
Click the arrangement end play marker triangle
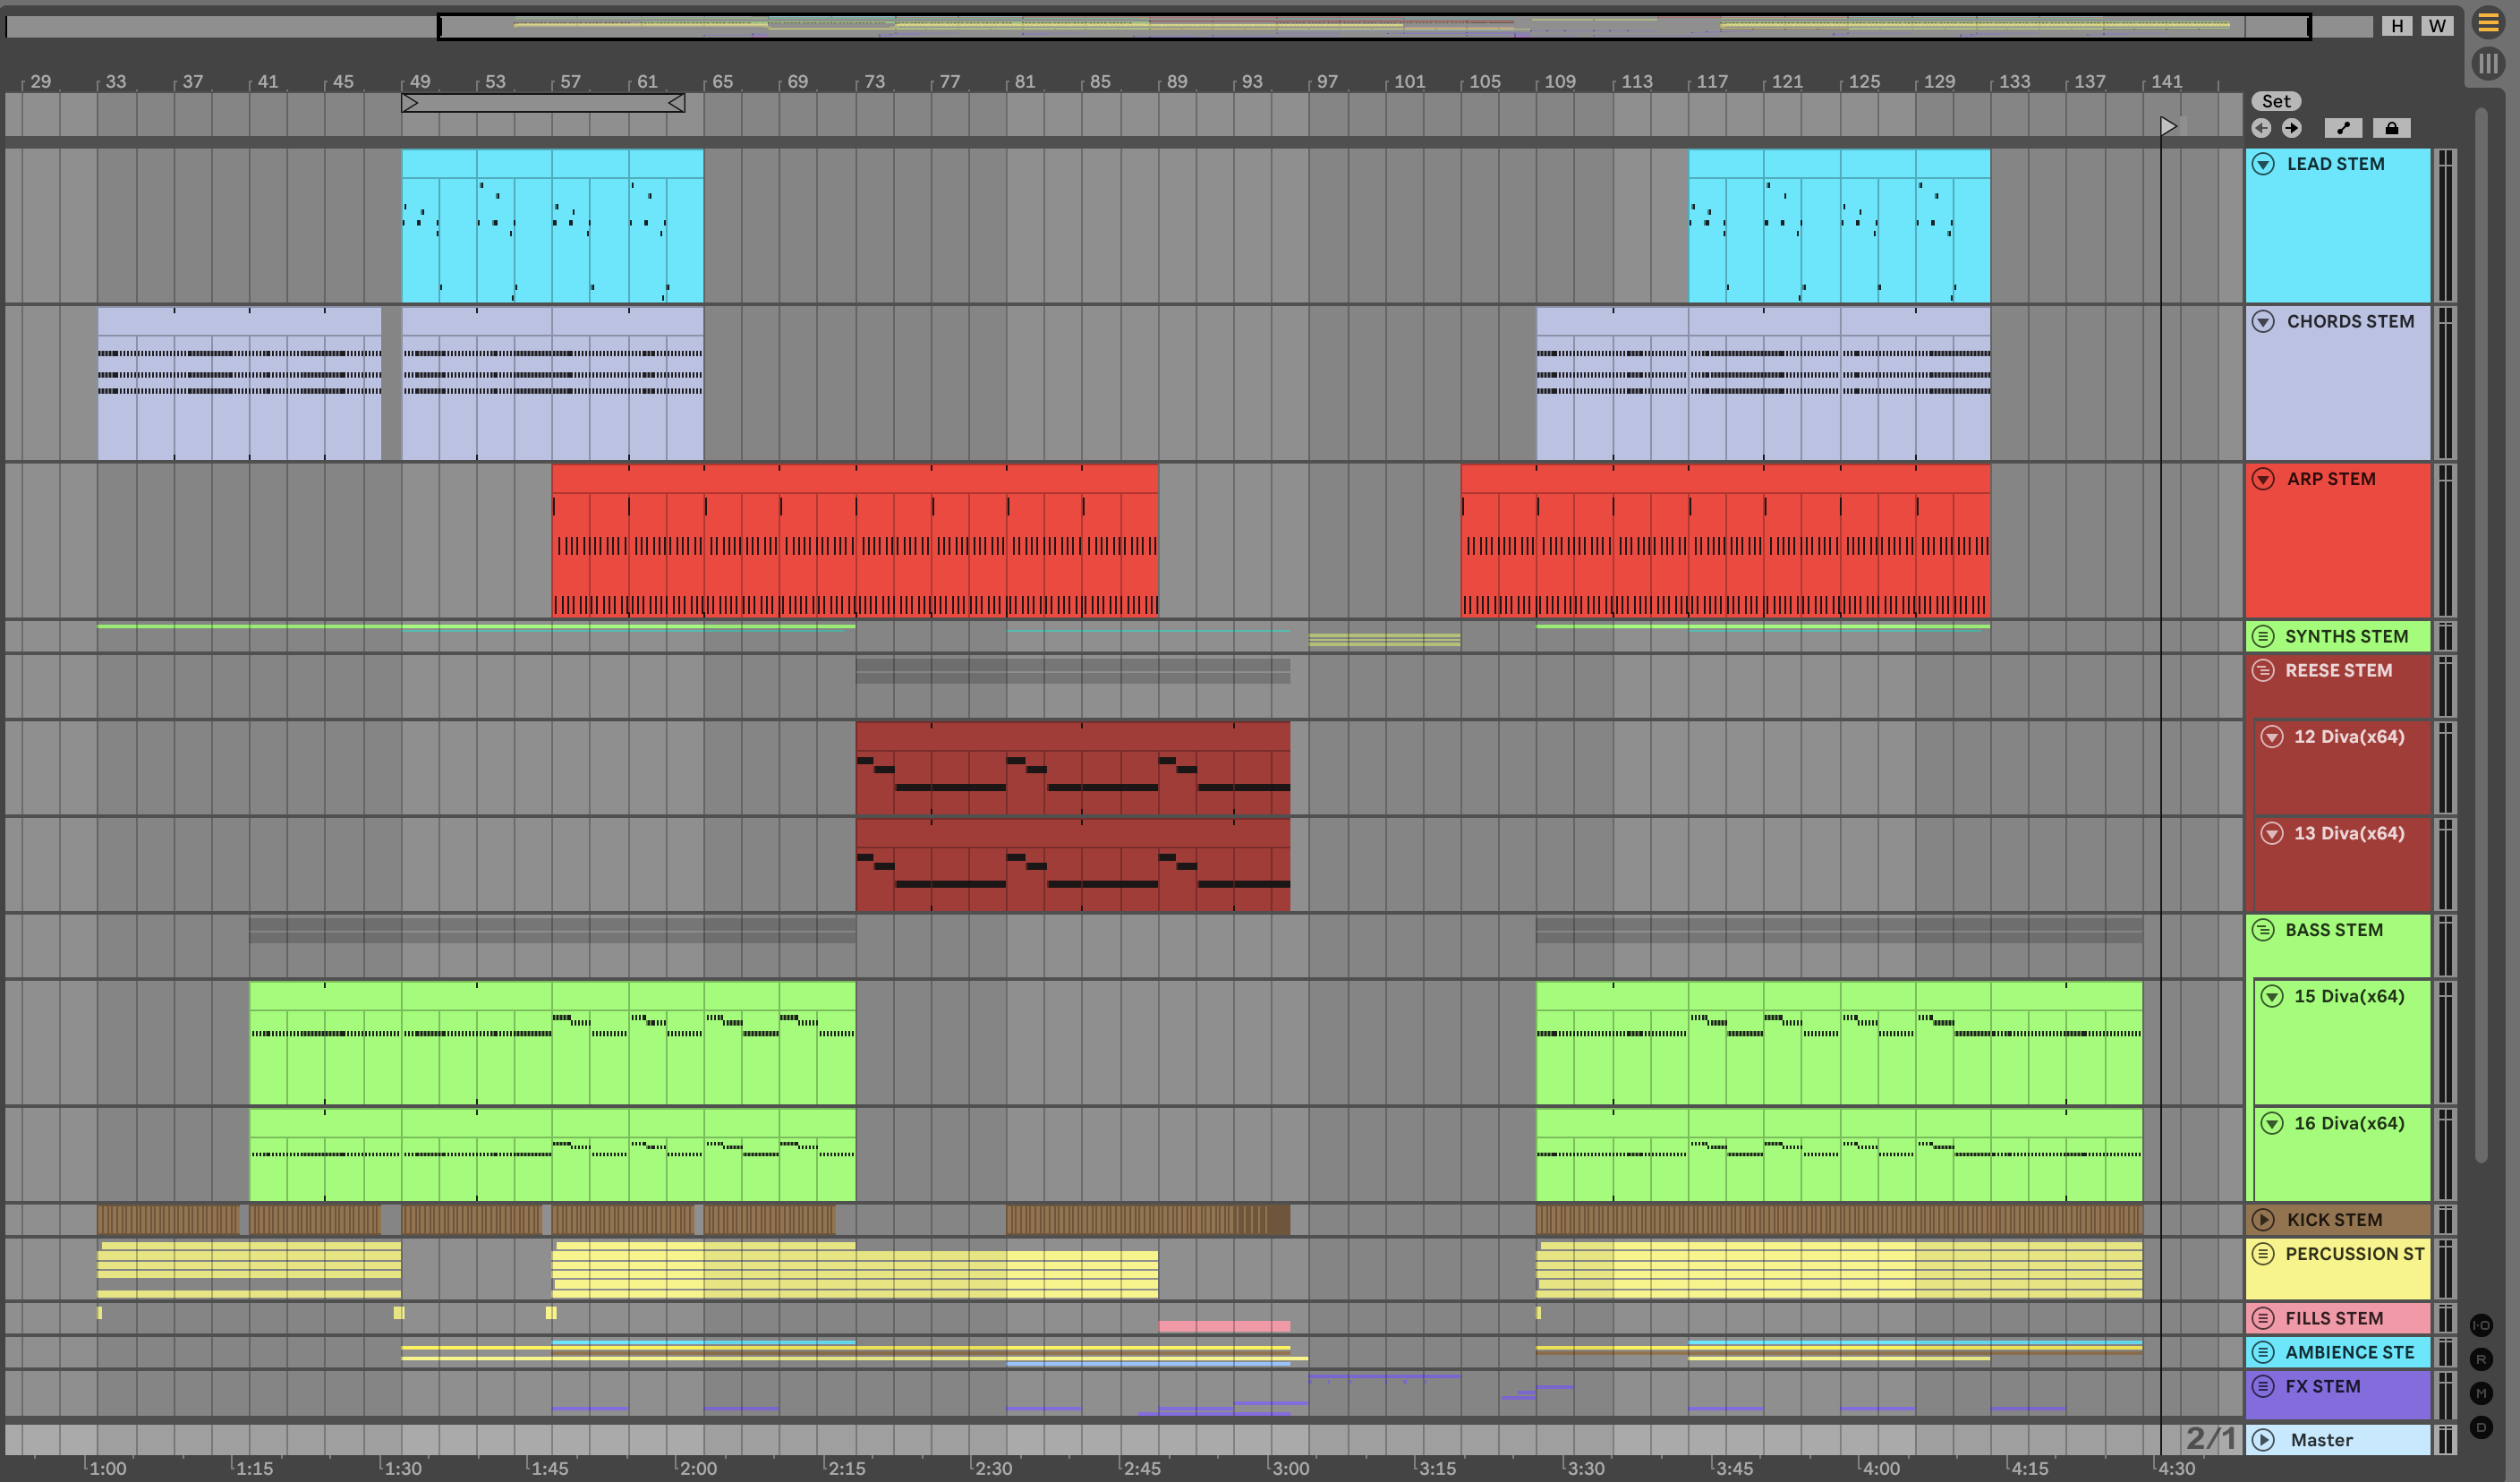click(x=2168, y=126)
